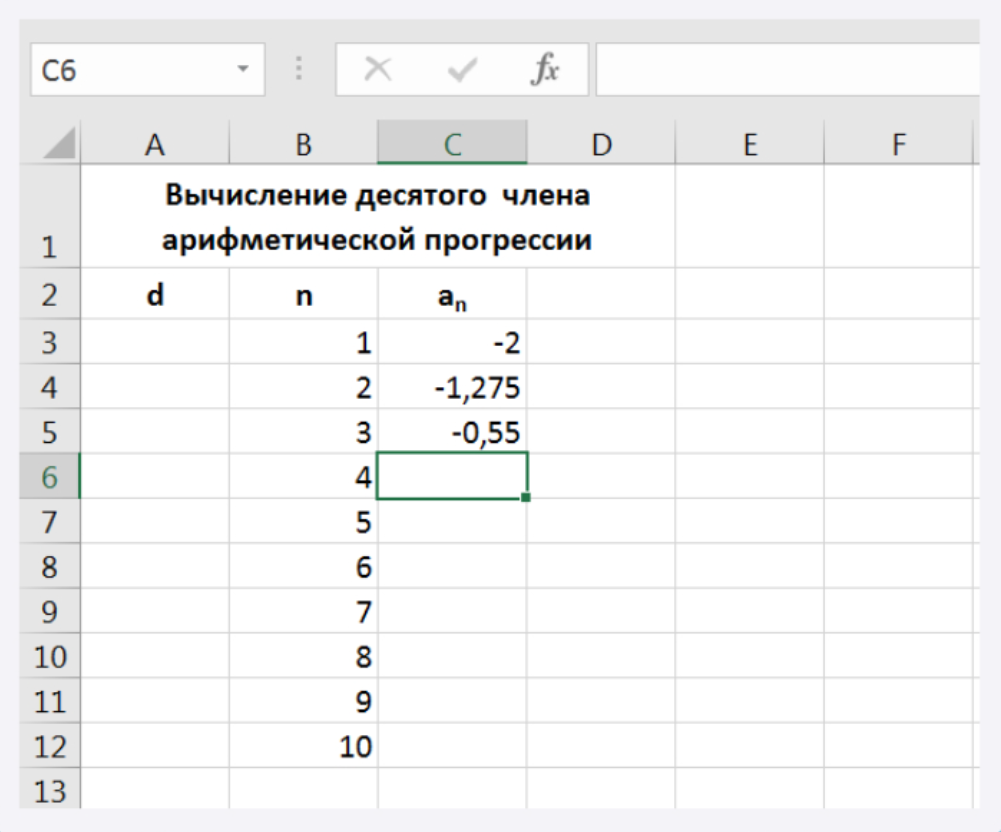Select row 12 header

pyautogui.click(x=49, y=746)
